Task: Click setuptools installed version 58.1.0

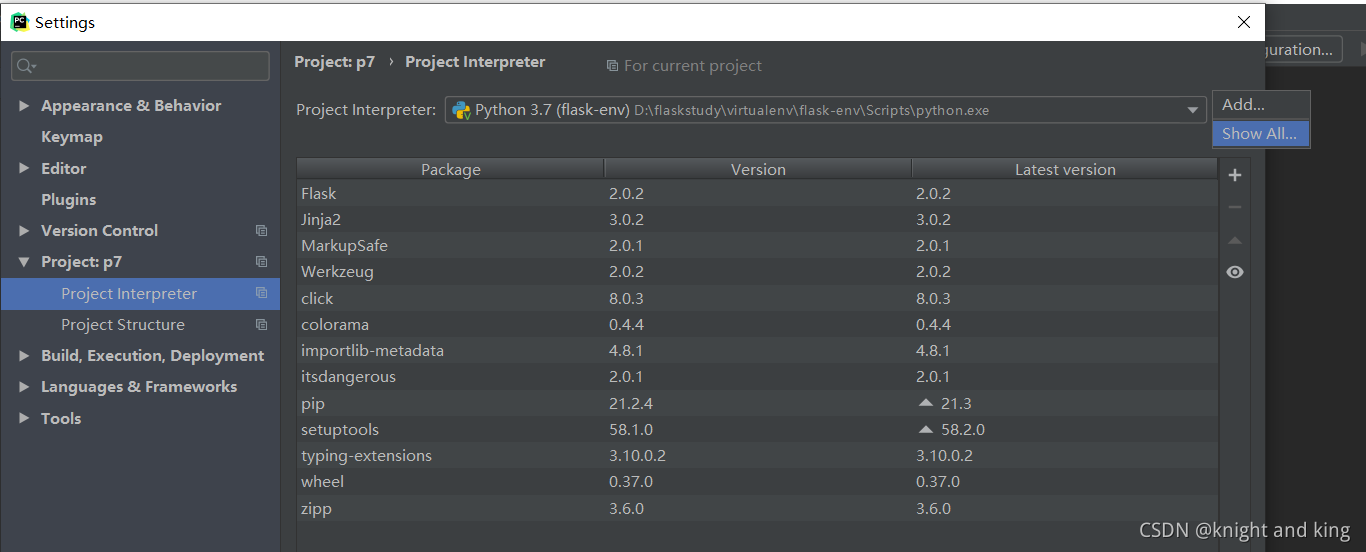Action: (631, 430)
